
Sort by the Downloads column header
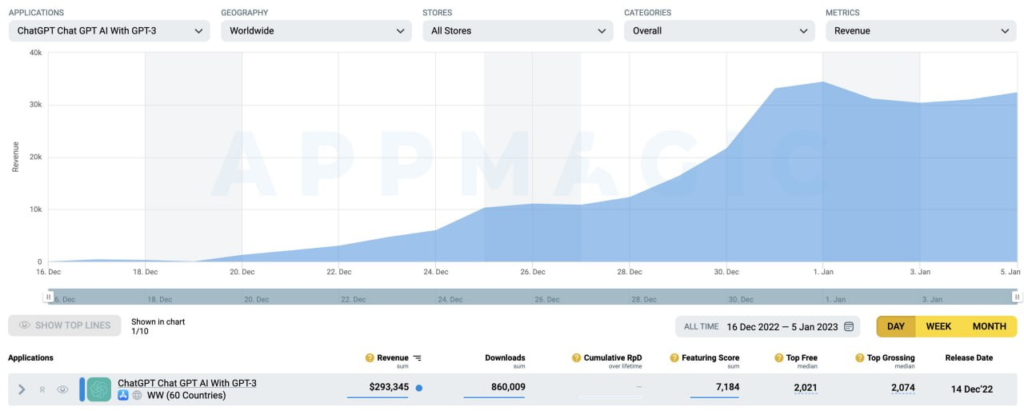click(x=505, y=357)
